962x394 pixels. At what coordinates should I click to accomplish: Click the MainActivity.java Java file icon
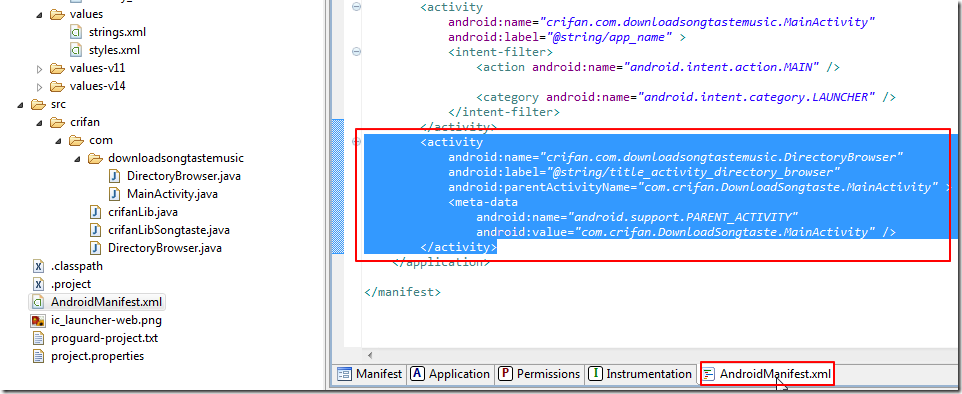[x=114, y=195]
